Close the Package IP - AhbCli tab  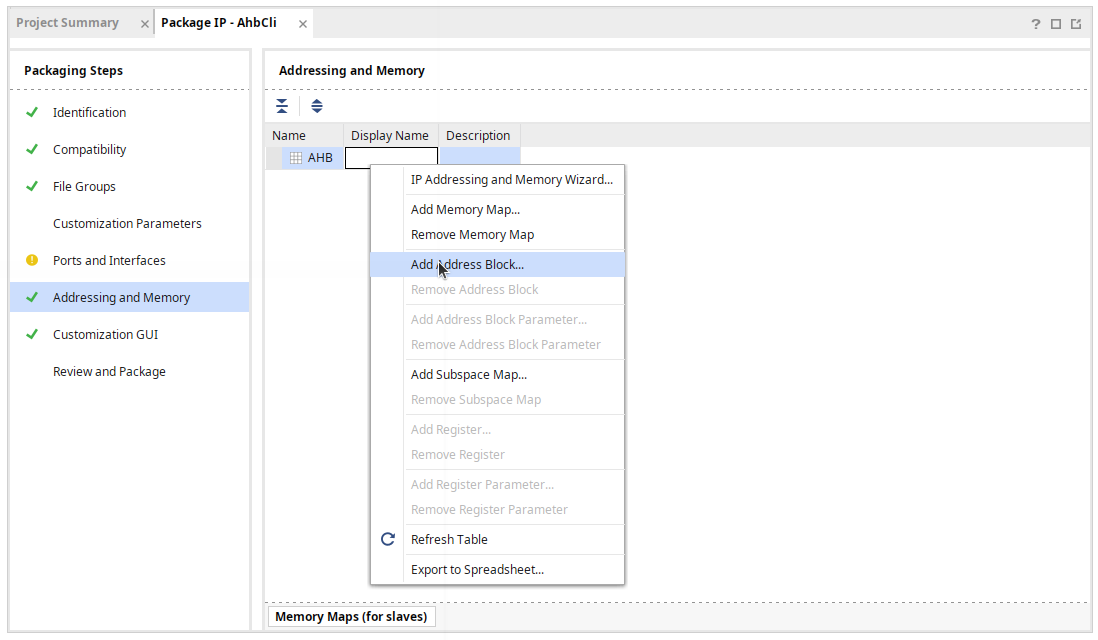(x=303, y=24)
